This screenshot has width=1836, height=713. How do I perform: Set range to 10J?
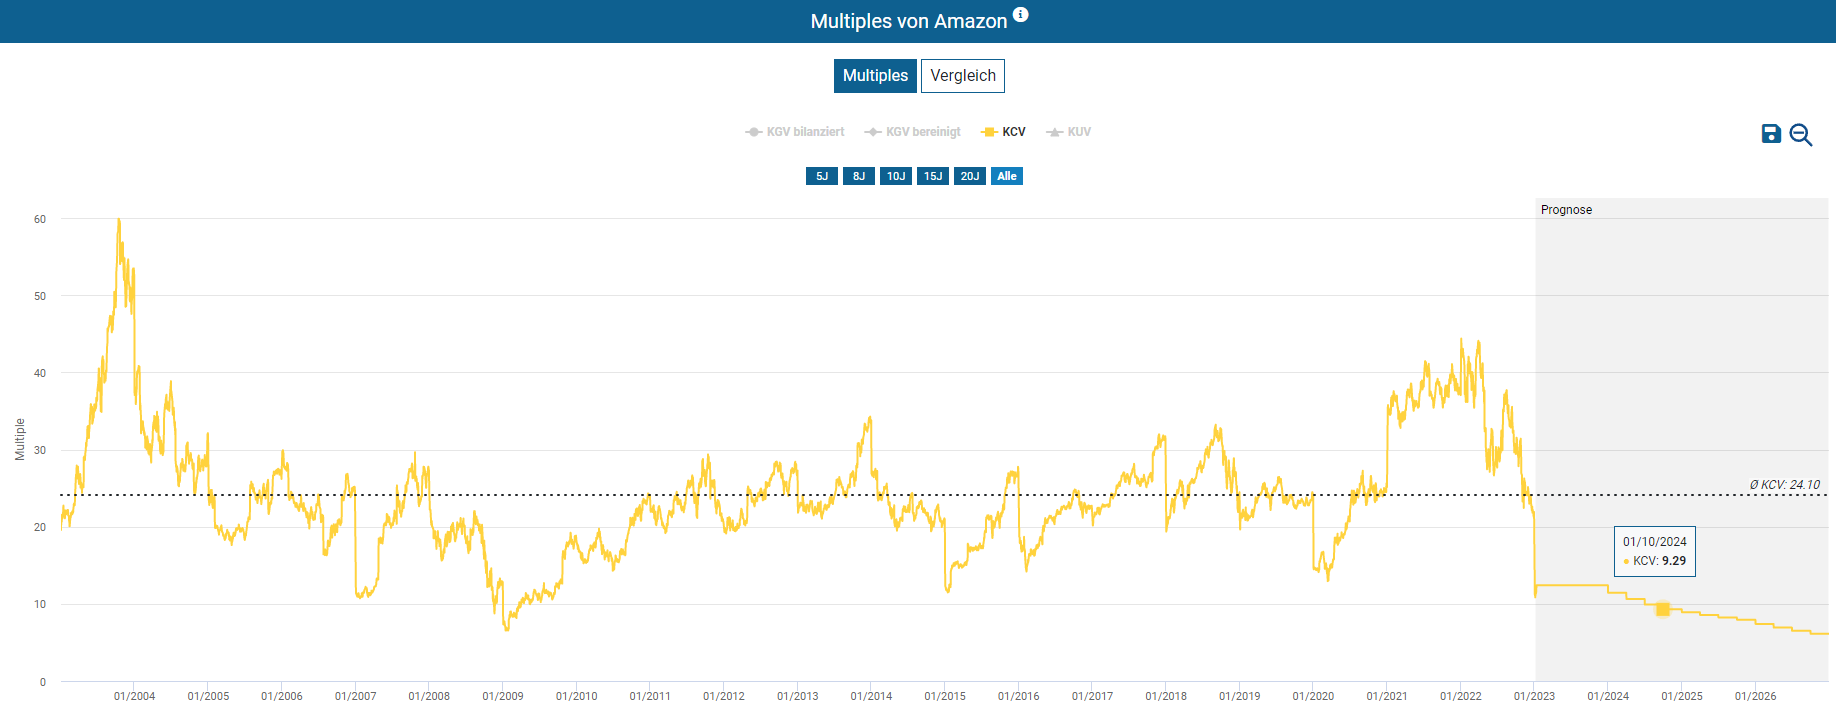[895, 176]
